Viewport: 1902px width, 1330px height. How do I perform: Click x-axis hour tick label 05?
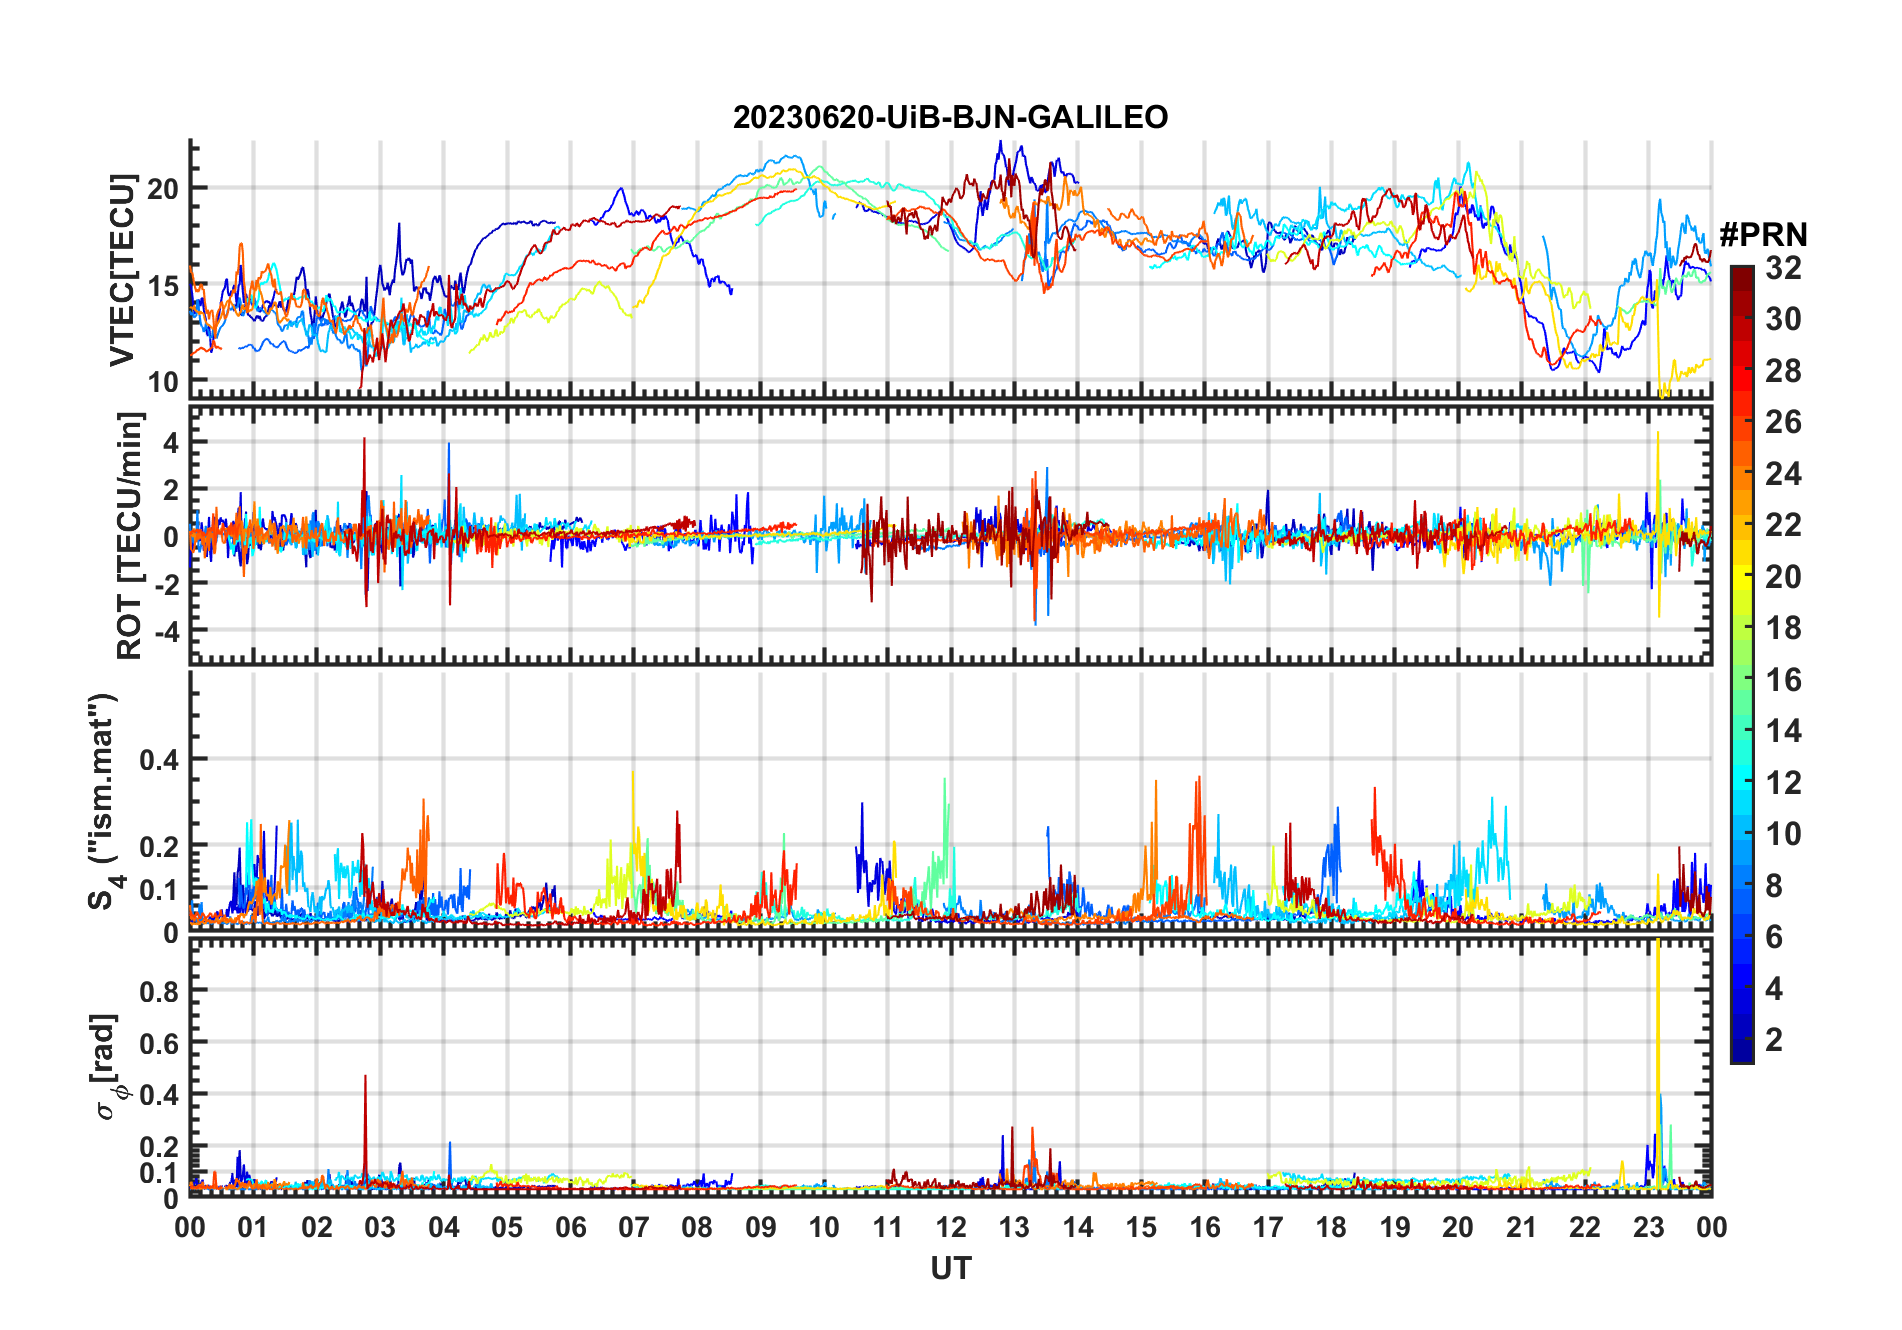tap(507, 1228)
